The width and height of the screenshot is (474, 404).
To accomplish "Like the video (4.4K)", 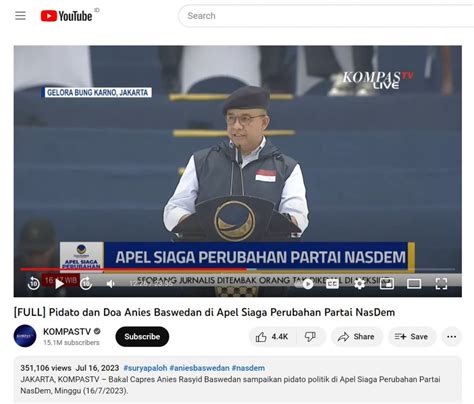I will [x=272, y=337].
